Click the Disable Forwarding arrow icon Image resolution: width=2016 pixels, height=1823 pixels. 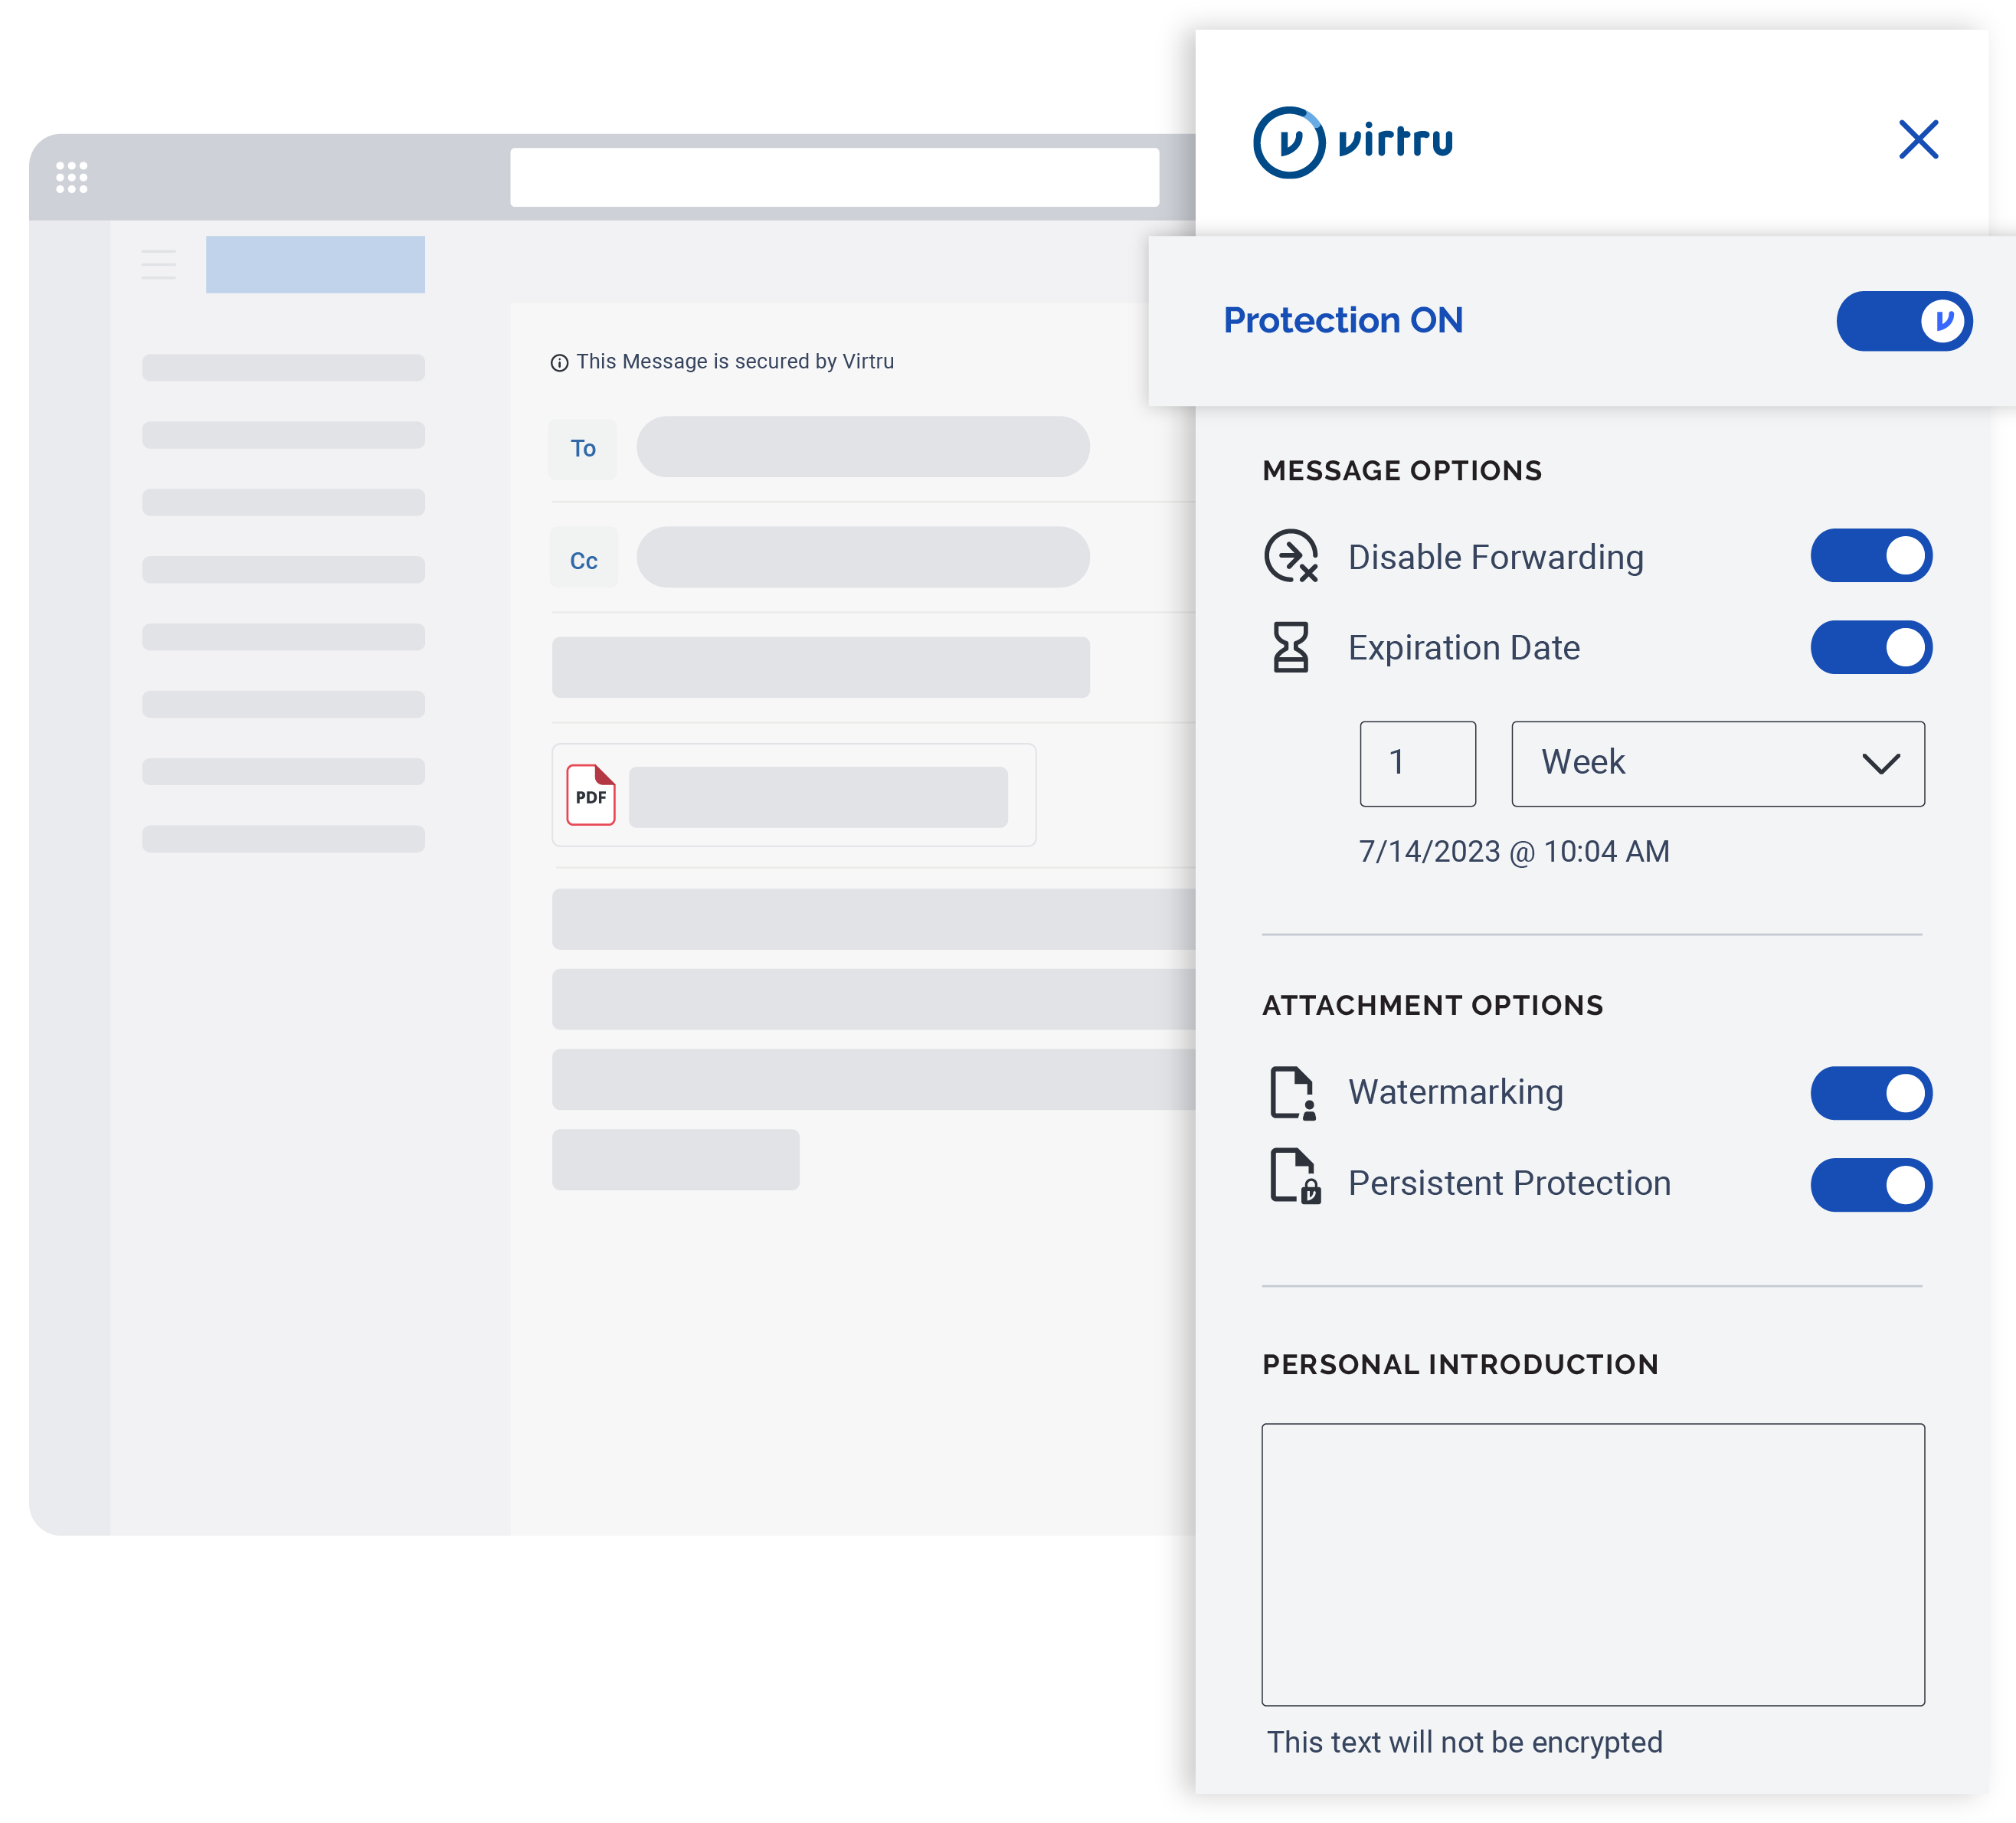coord(1291,556)
